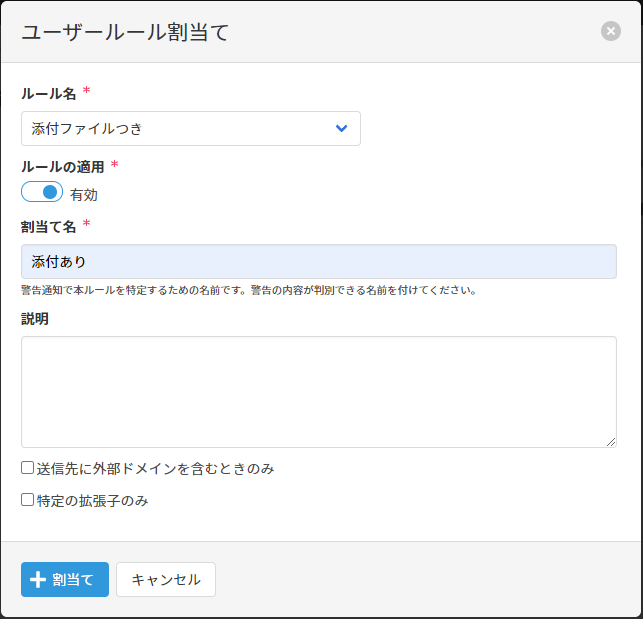Screen dimensions: 643x619
Task: Toggle the ルールの適用 switch
Action: (42, 192)
